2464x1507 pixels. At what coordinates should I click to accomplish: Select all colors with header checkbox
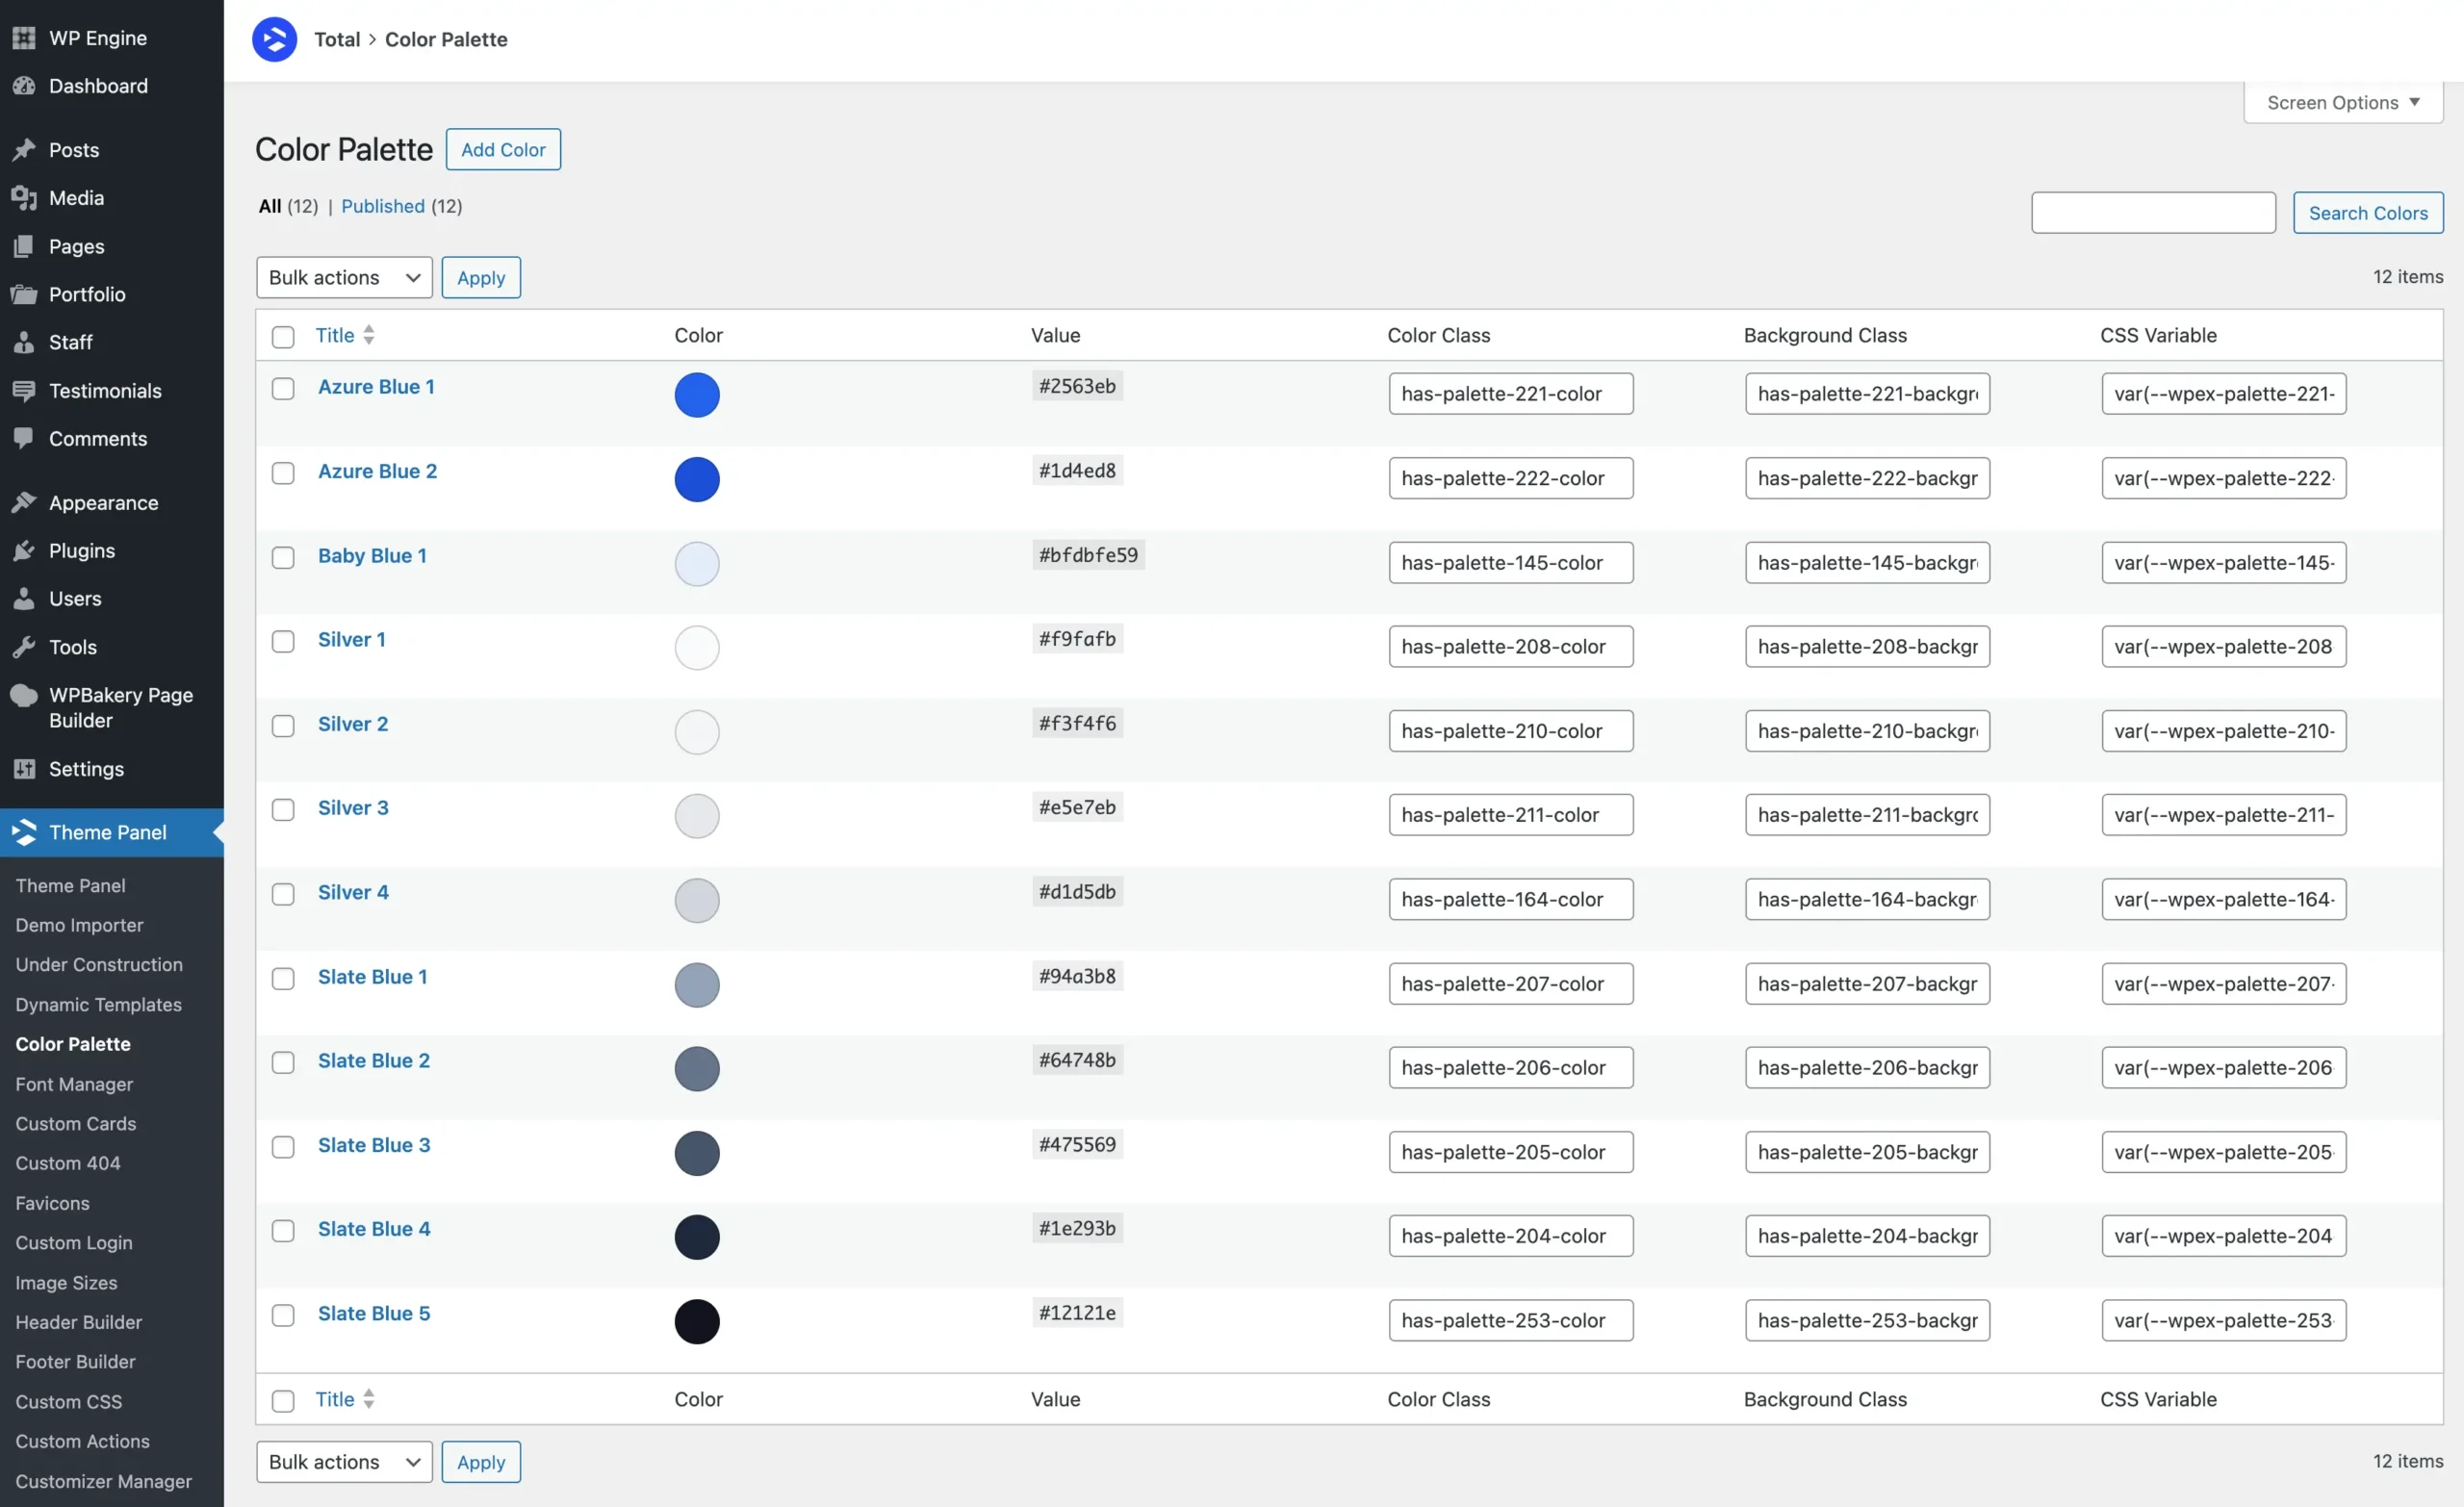(x=283, y=337)
